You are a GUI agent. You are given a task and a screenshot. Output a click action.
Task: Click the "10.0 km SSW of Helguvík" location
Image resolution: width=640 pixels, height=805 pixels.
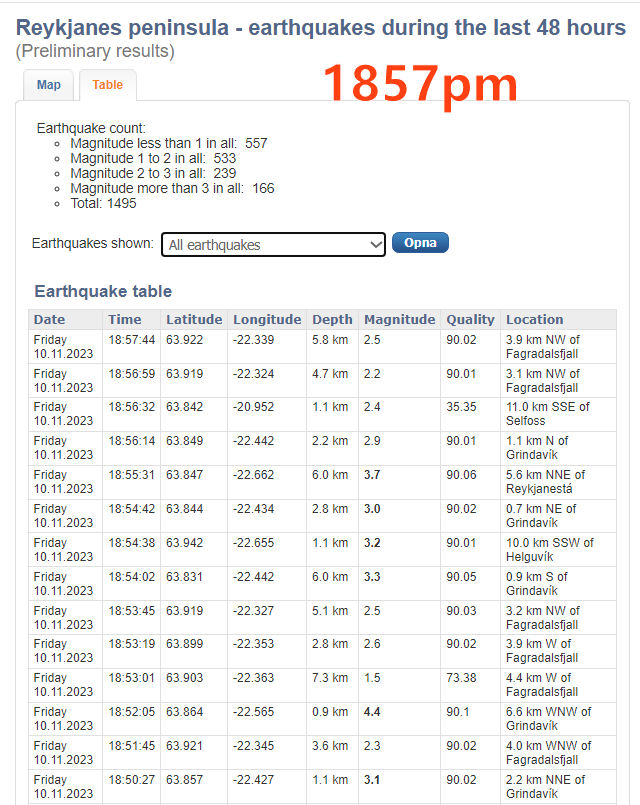(549, 550)
